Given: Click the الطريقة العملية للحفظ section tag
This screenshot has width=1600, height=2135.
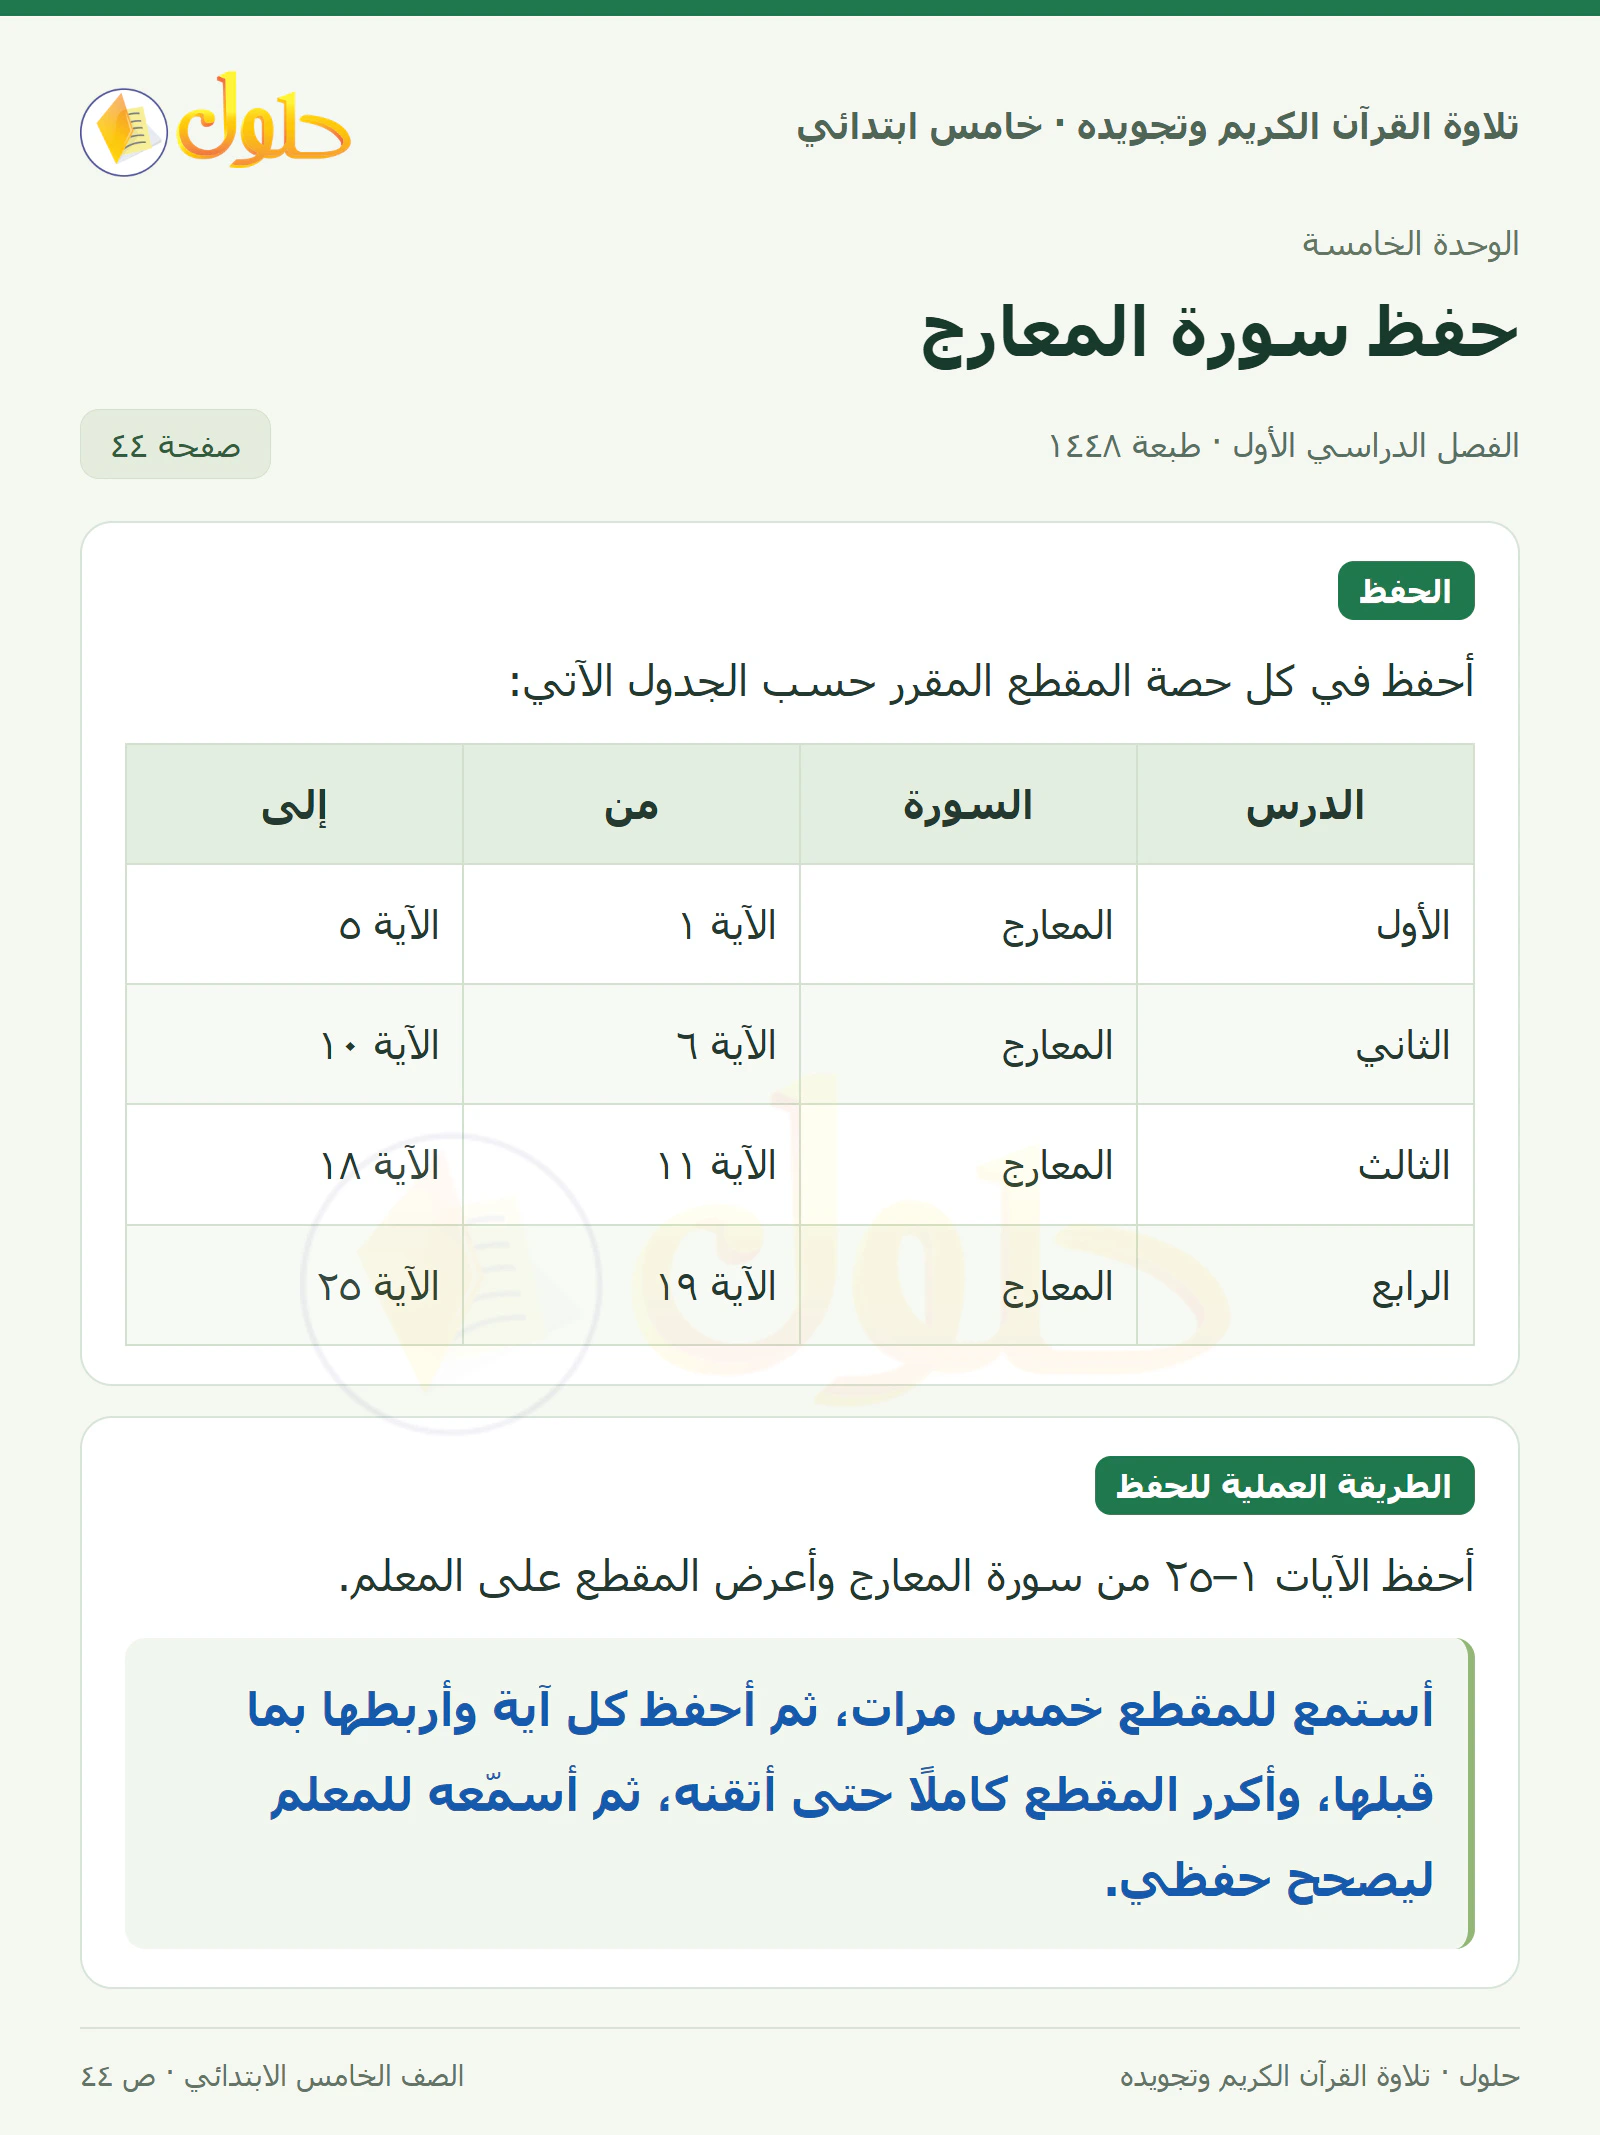Looking at the screenshot, I should pos(1284,1485).
